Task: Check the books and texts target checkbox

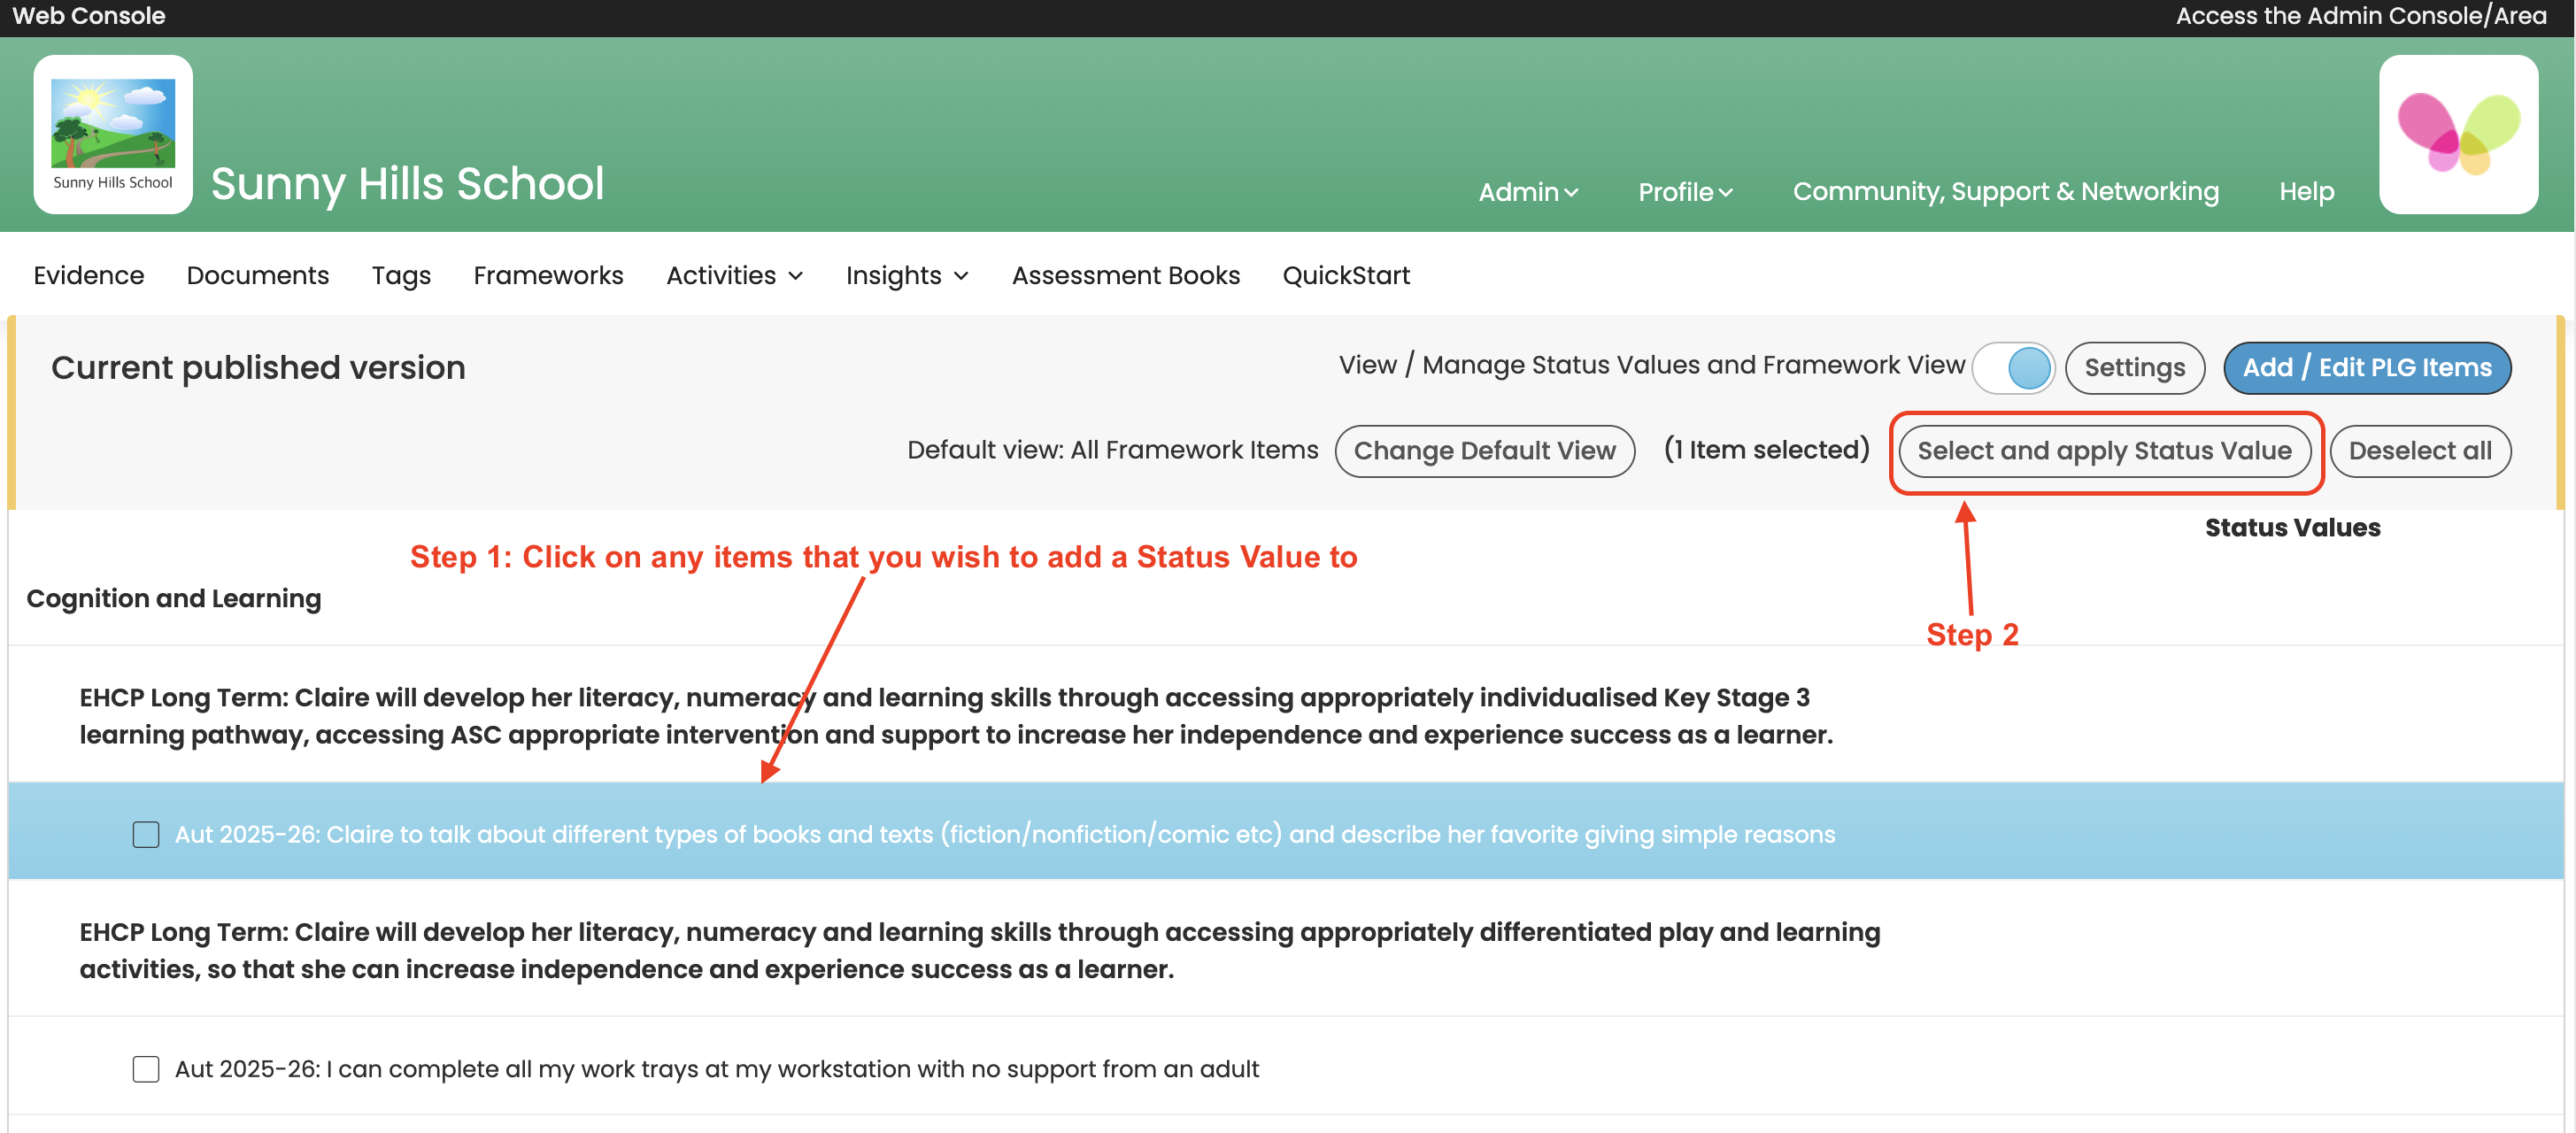Action: pos(146,834)
